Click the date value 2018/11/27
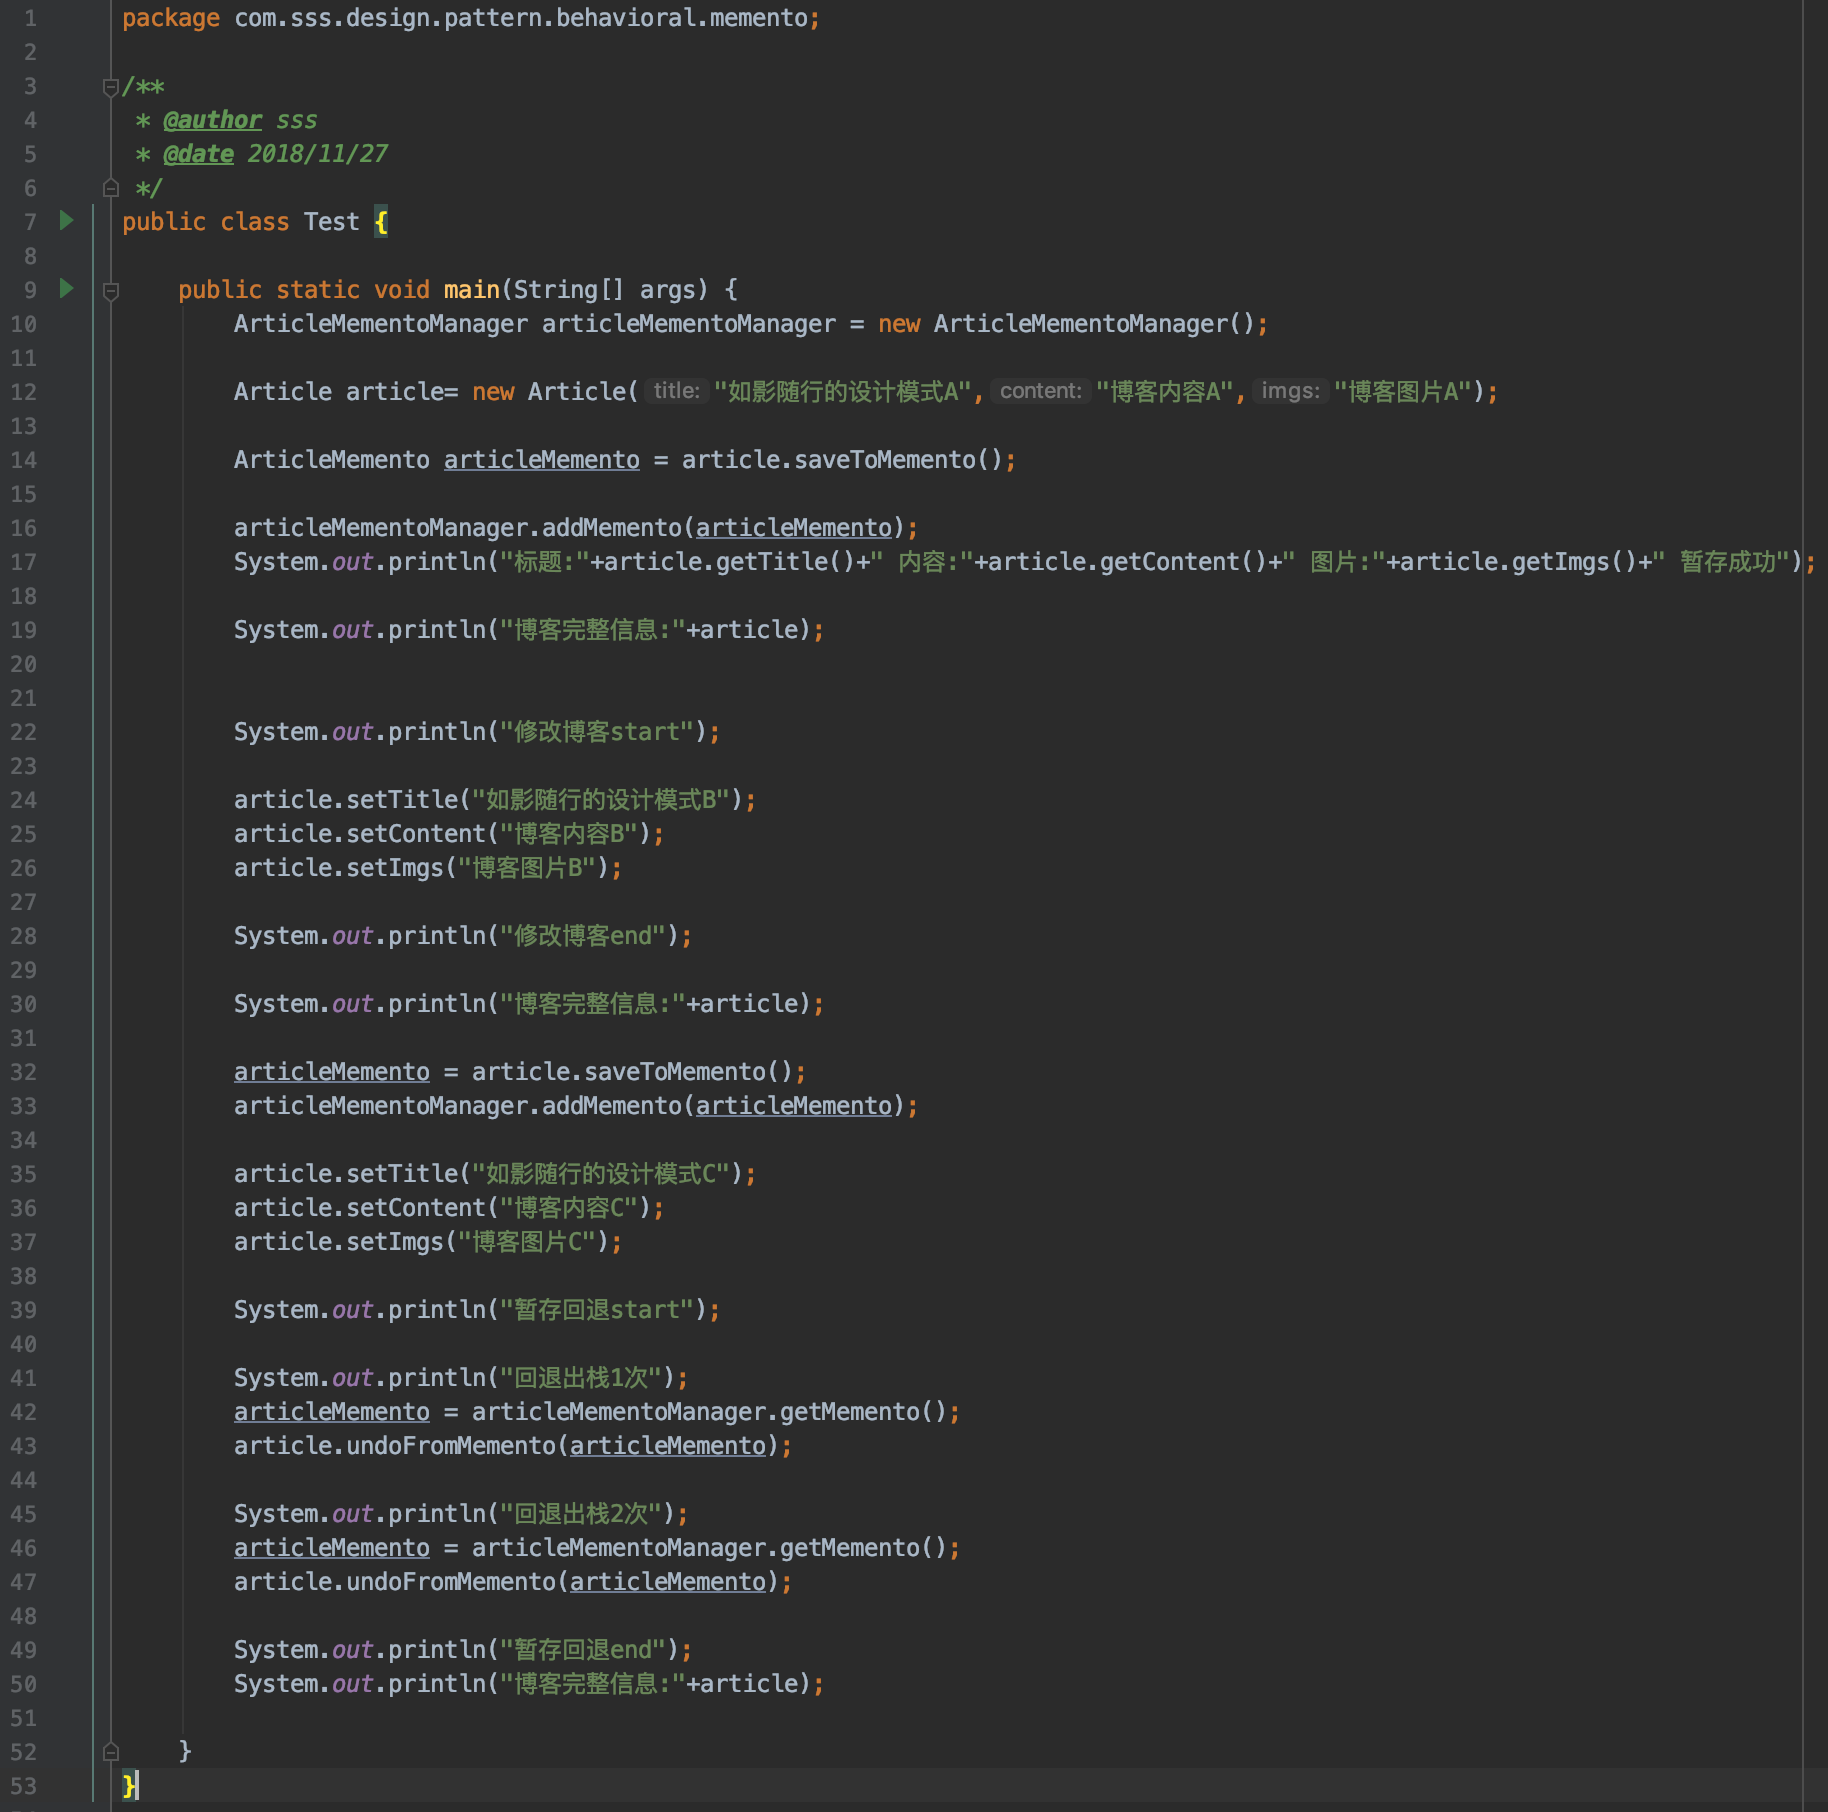 pyautogui.click(x=317, y=154)
